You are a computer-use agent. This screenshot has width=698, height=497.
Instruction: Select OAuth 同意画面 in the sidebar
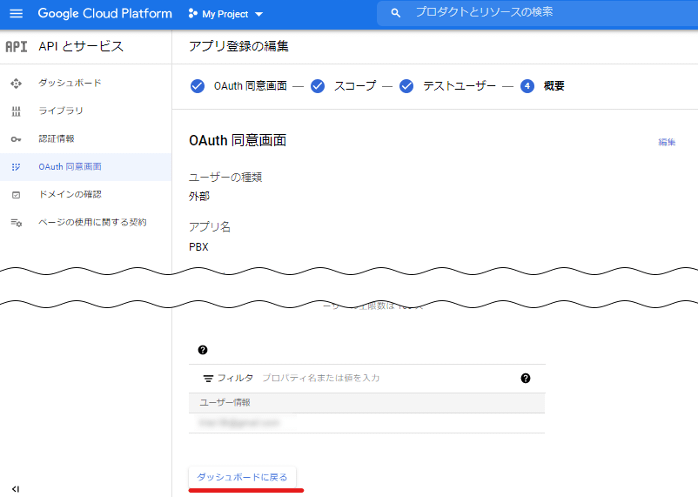pos(70,167)
